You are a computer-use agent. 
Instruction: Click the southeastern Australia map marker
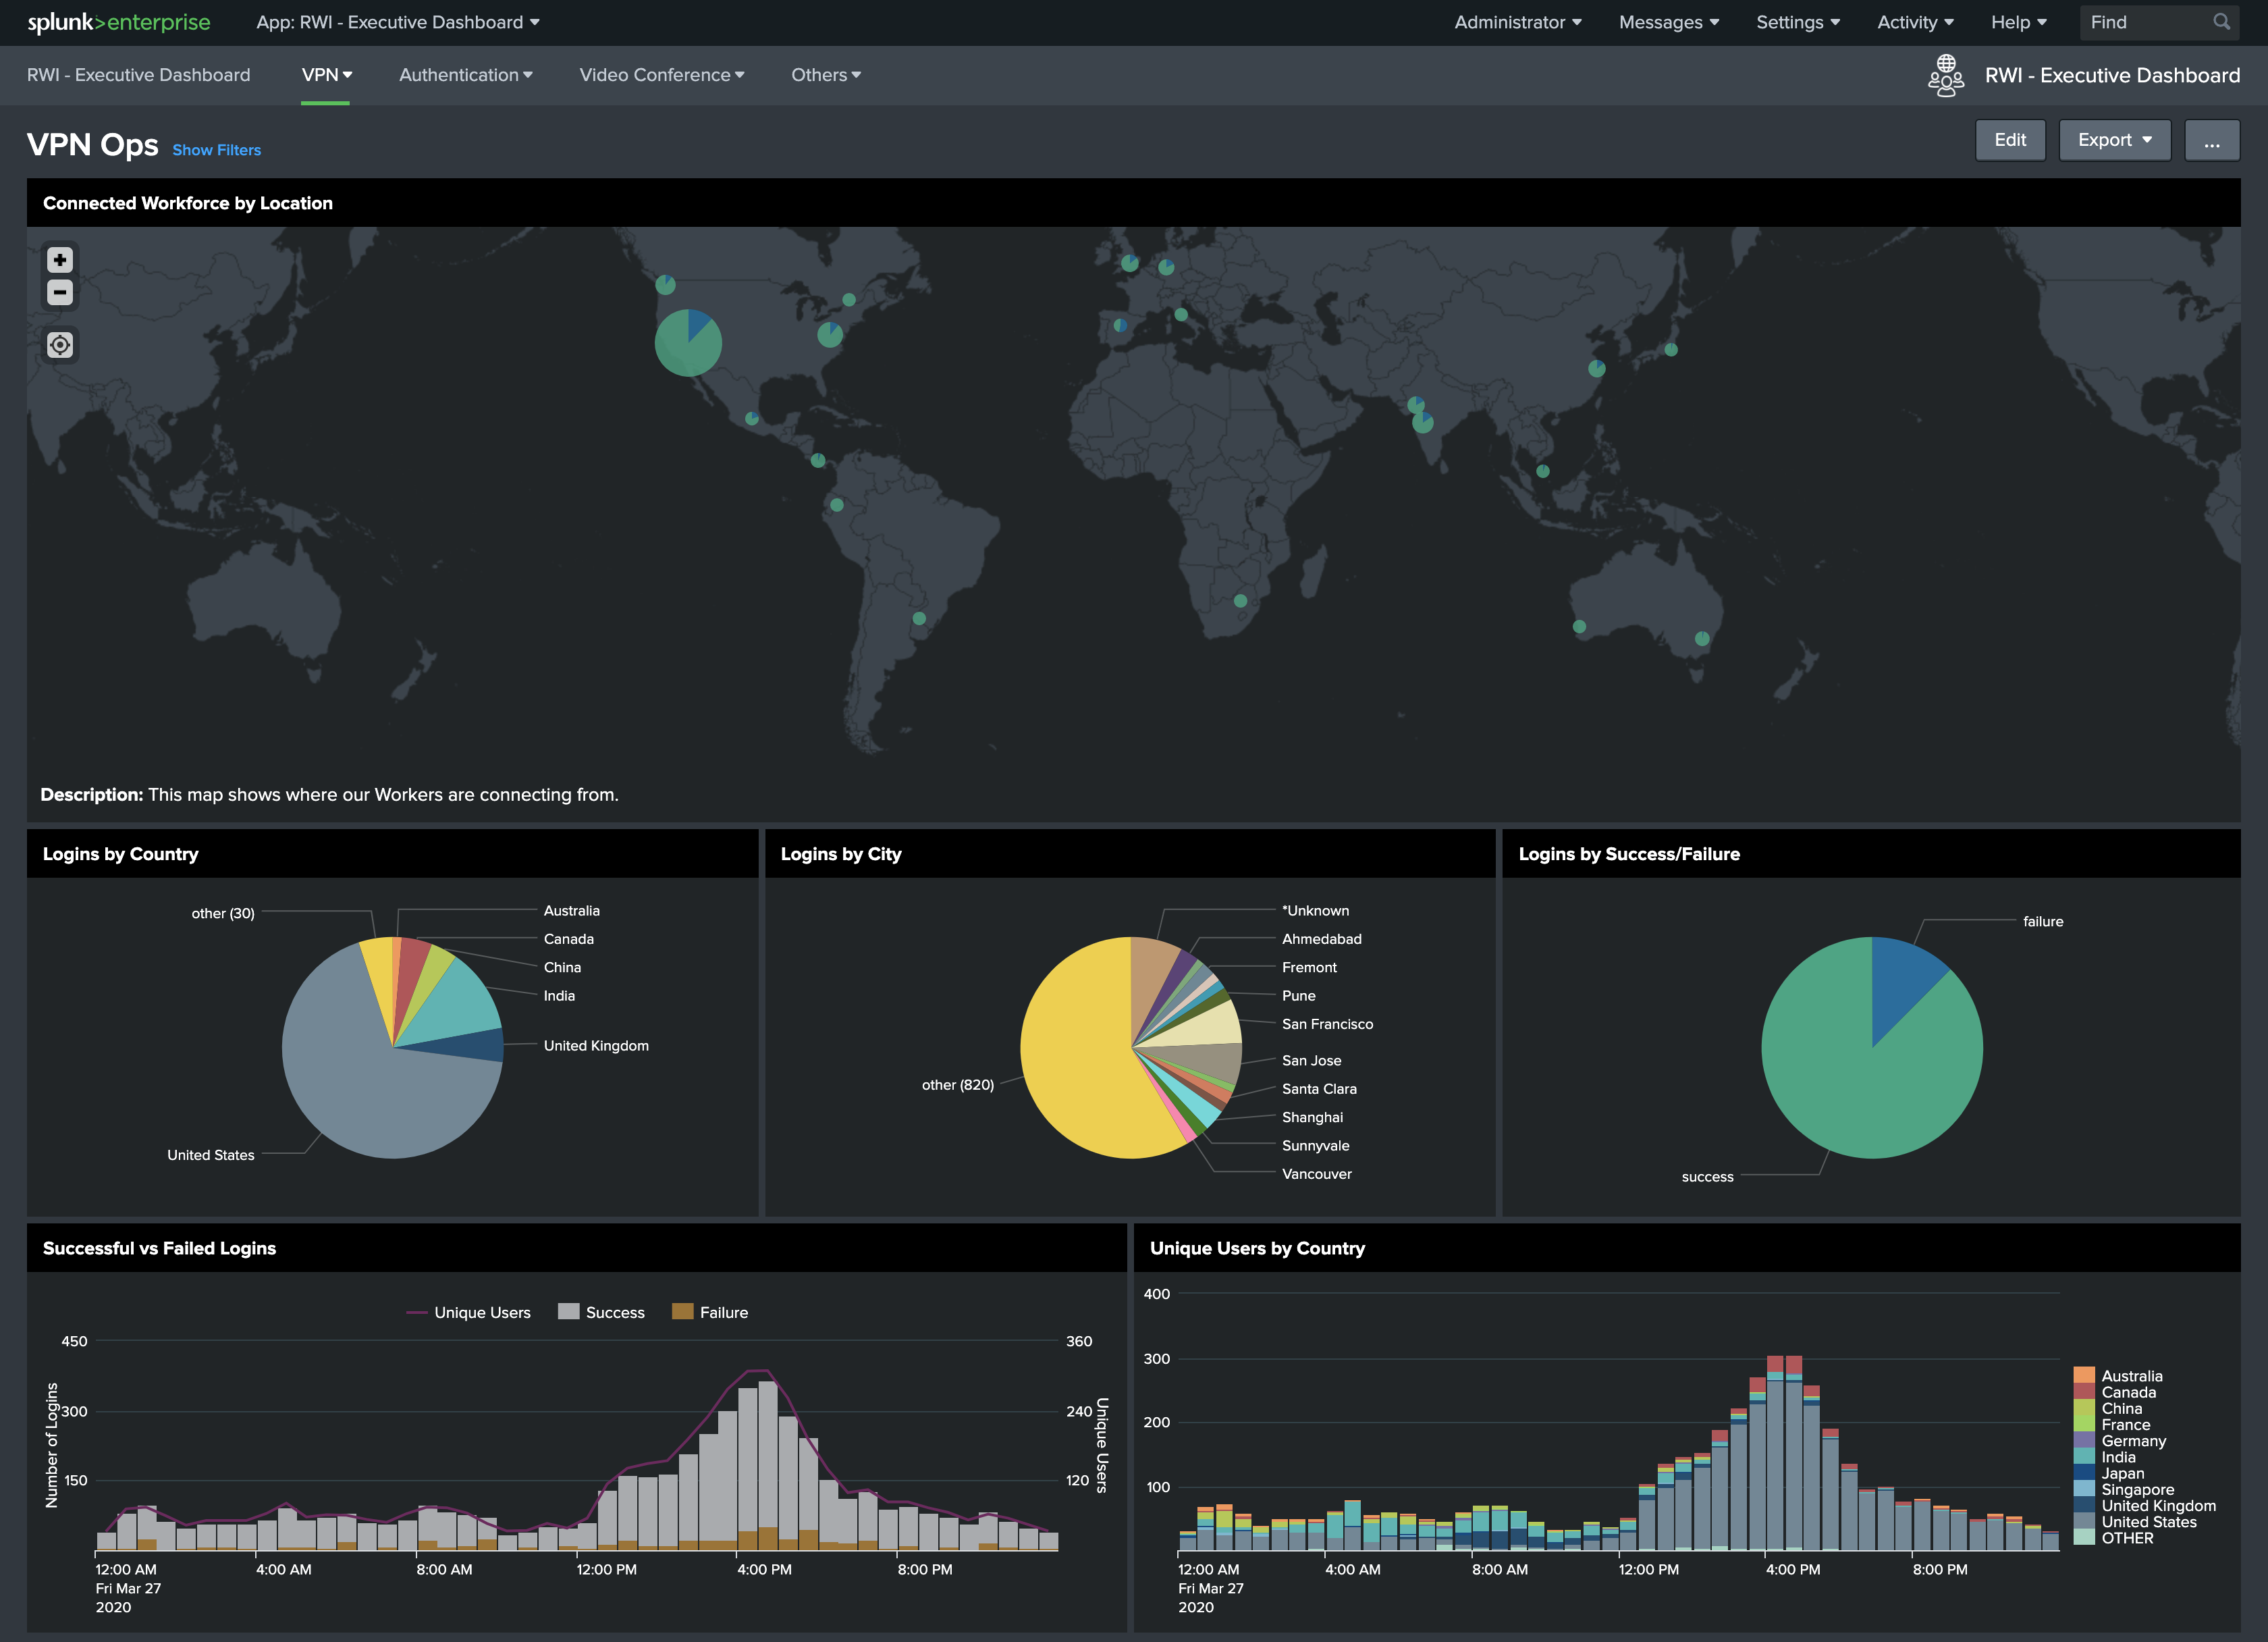point(1702,638)
